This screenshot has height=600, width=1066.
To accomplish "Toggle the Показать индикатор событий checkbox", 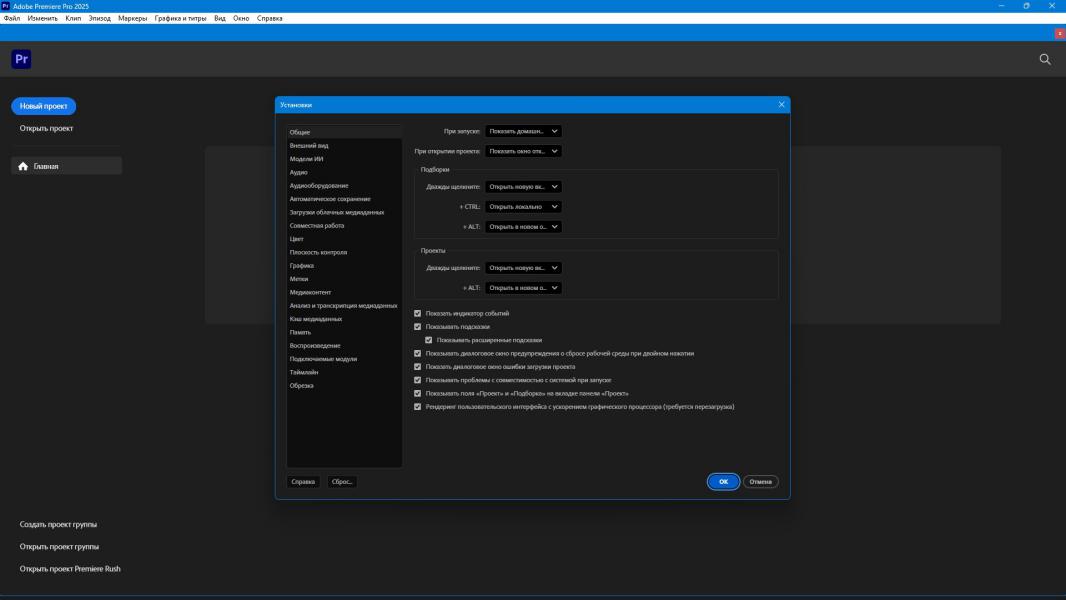I will coord(418,313).
